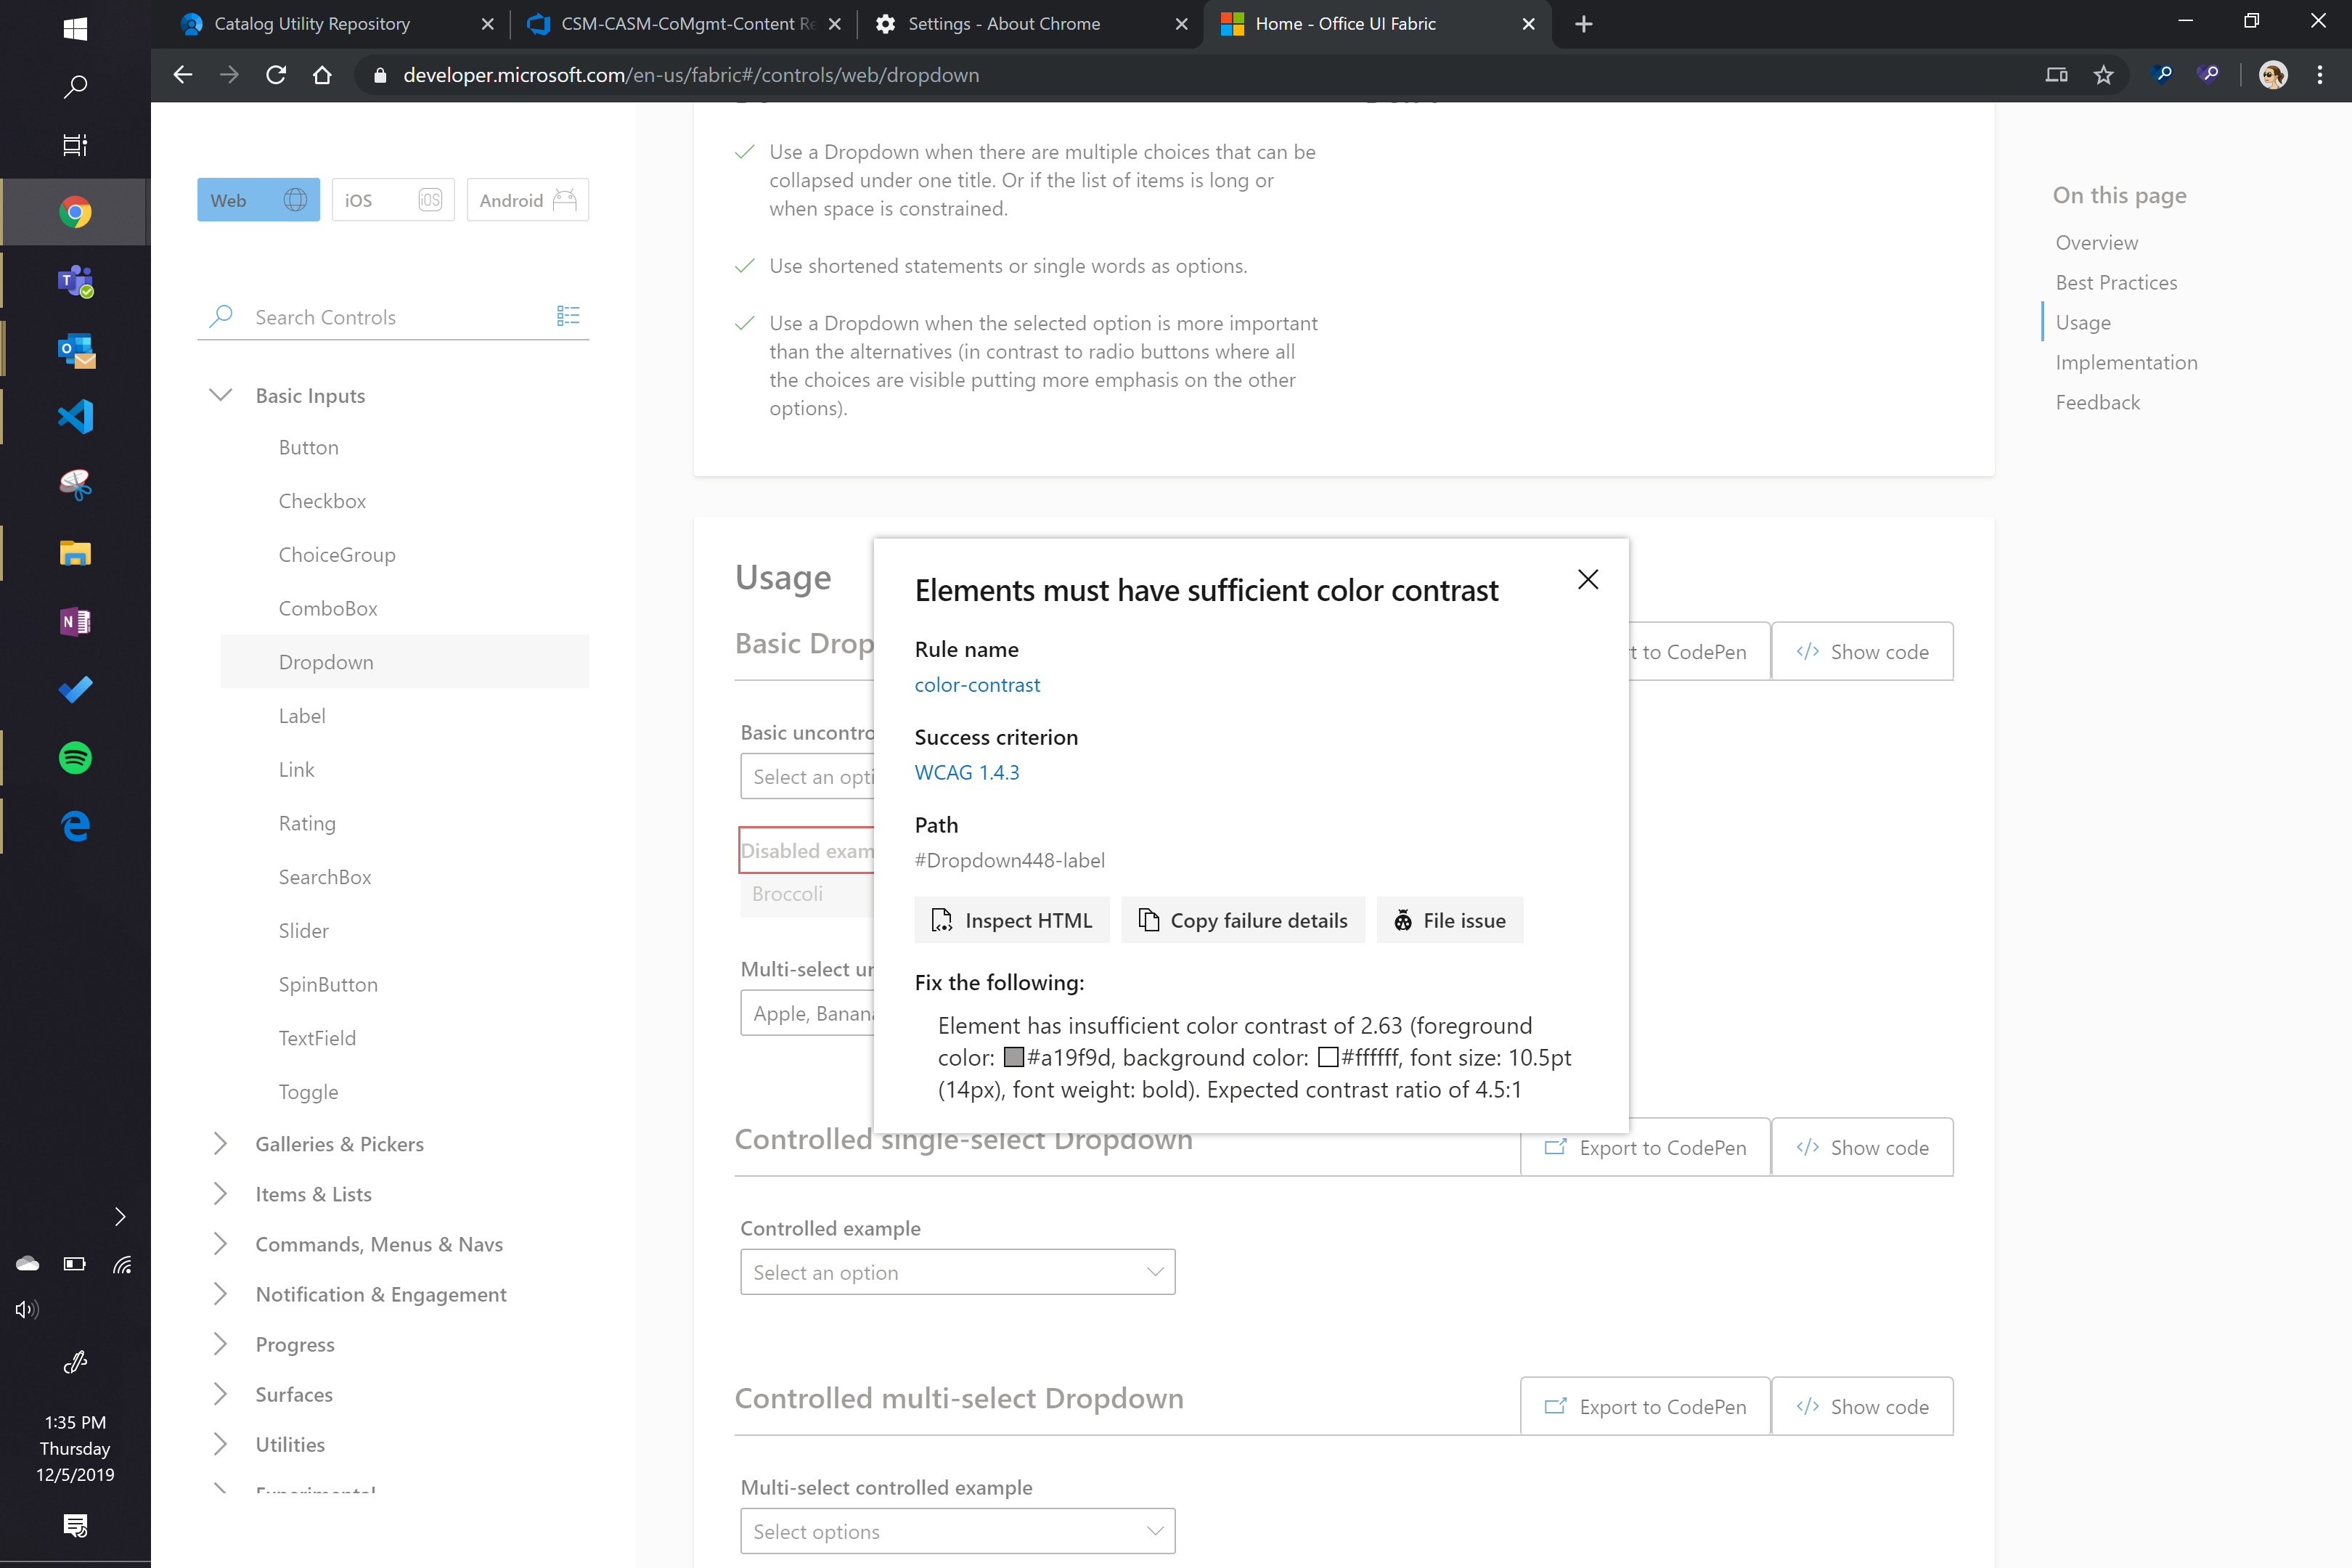
Task: Bookmark this page with star icon
Action: 2103,75
